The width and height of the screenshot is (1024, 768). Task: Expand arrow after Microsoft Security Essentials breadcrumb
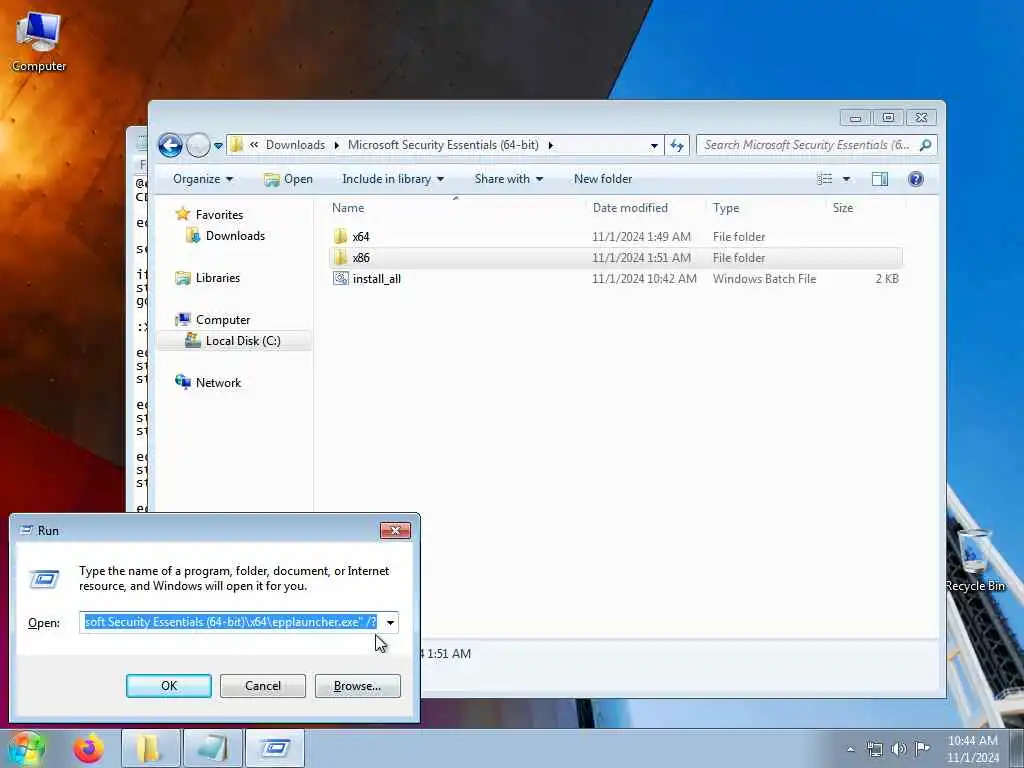coord(551,145)
